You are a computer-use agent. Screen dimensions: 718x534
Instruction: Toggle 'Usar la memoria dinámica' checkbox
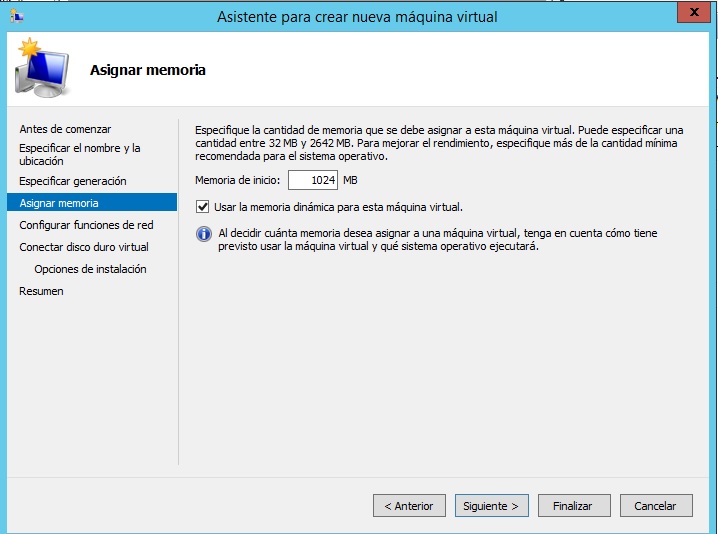pos(202,207)
